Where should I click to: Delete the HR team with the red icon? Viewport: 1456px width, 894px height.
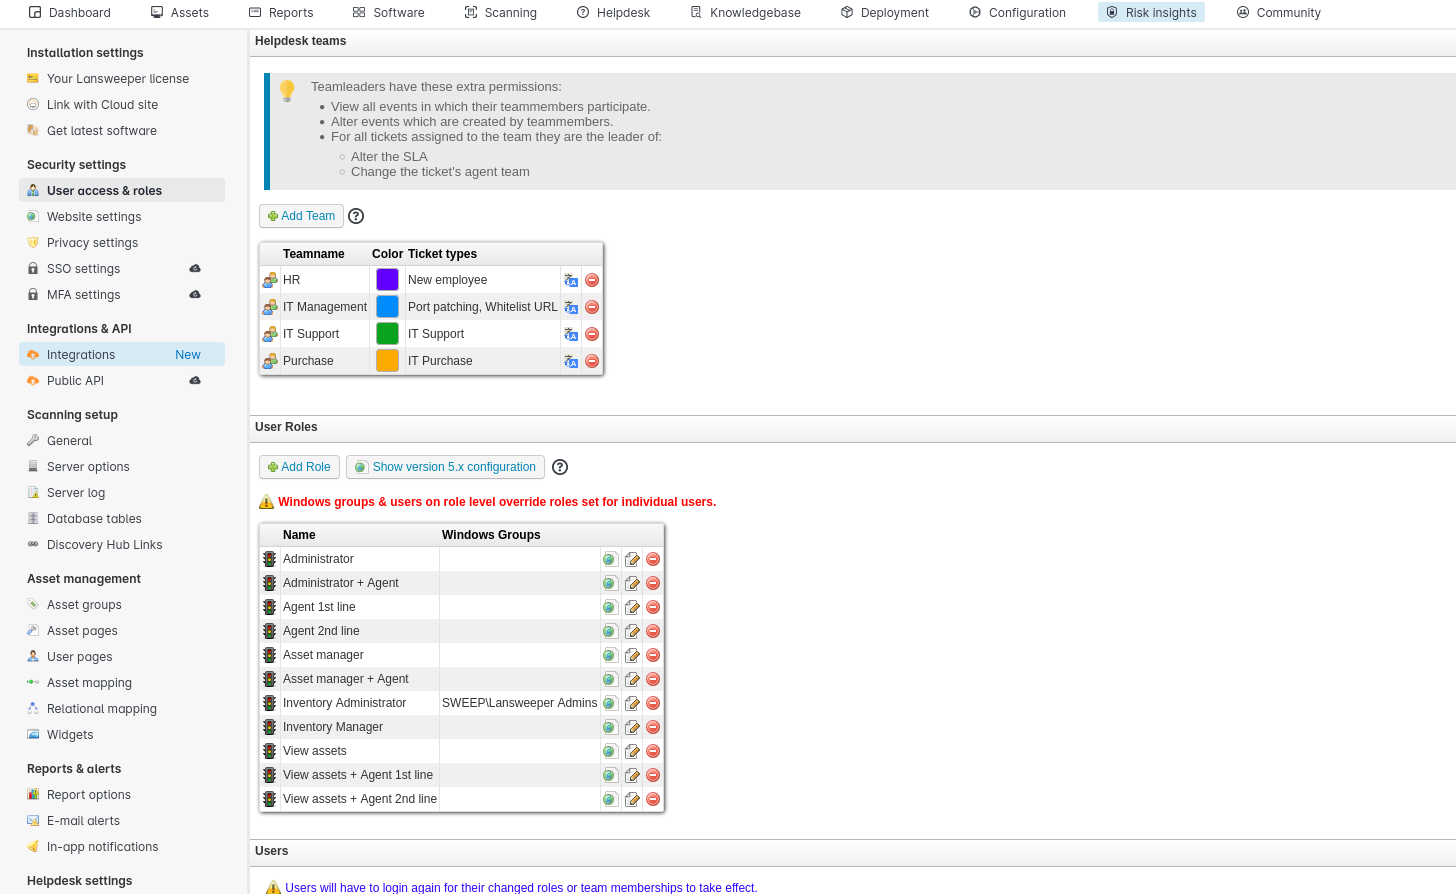coord(592,280)
